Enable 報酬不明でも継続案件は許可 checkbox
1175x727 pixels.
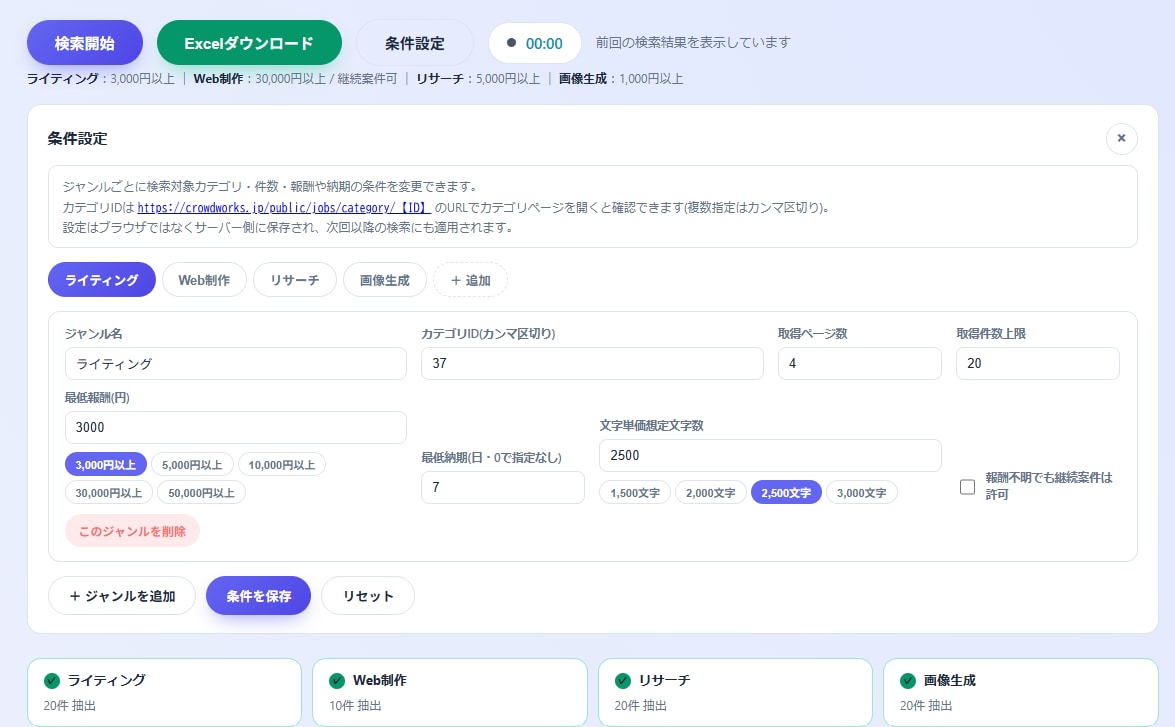967,486
